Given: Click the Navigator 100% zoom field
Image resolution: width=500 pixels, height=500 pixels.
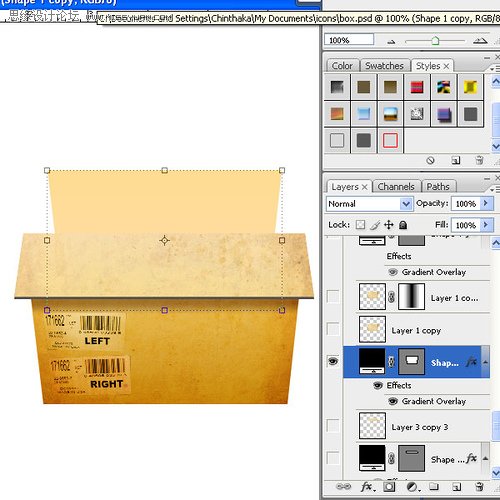Looking at the screenshot, I should point(349,40).
